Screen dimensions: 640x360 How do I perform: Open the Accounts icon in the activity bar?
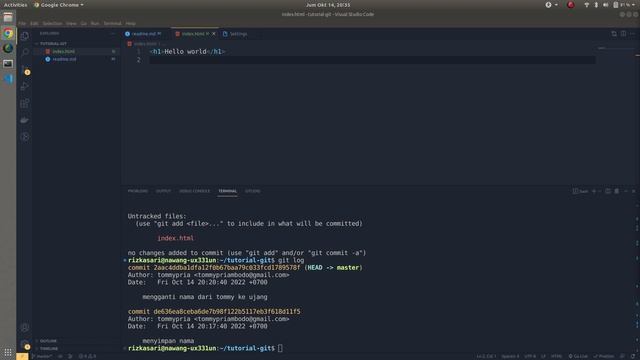tap(25, 327)
